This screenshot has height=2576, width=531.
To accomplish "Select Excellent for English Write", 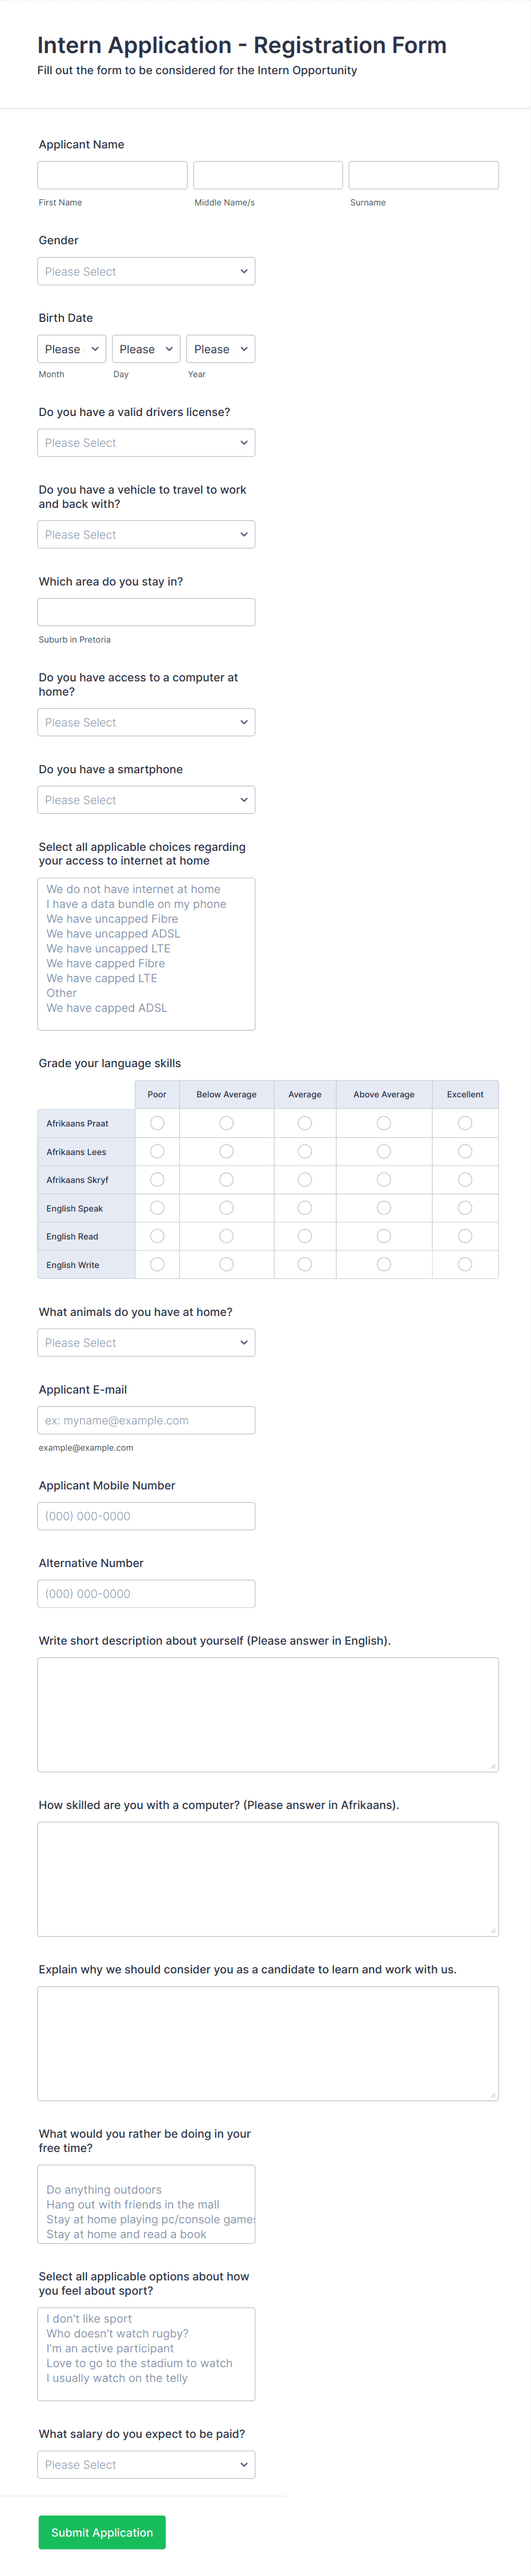I will point(465,1264).
